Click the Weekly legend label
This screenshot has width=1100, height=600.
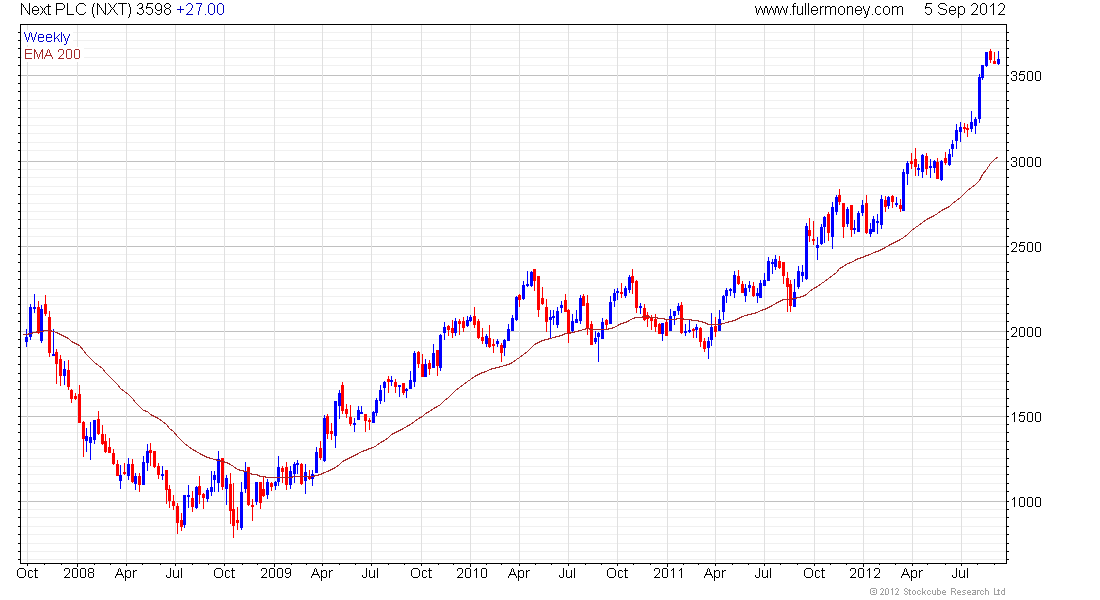click(47, 37)
